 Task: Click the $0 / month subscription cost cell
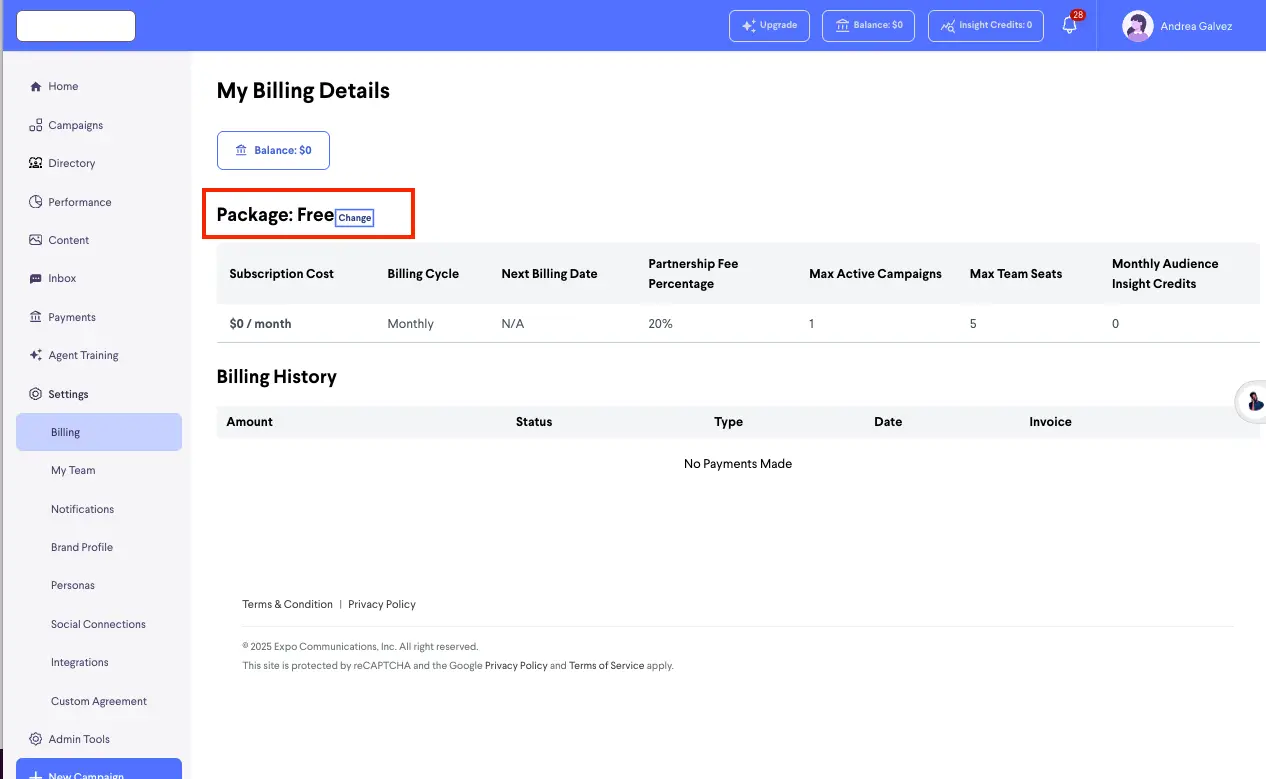click(260, 324)
